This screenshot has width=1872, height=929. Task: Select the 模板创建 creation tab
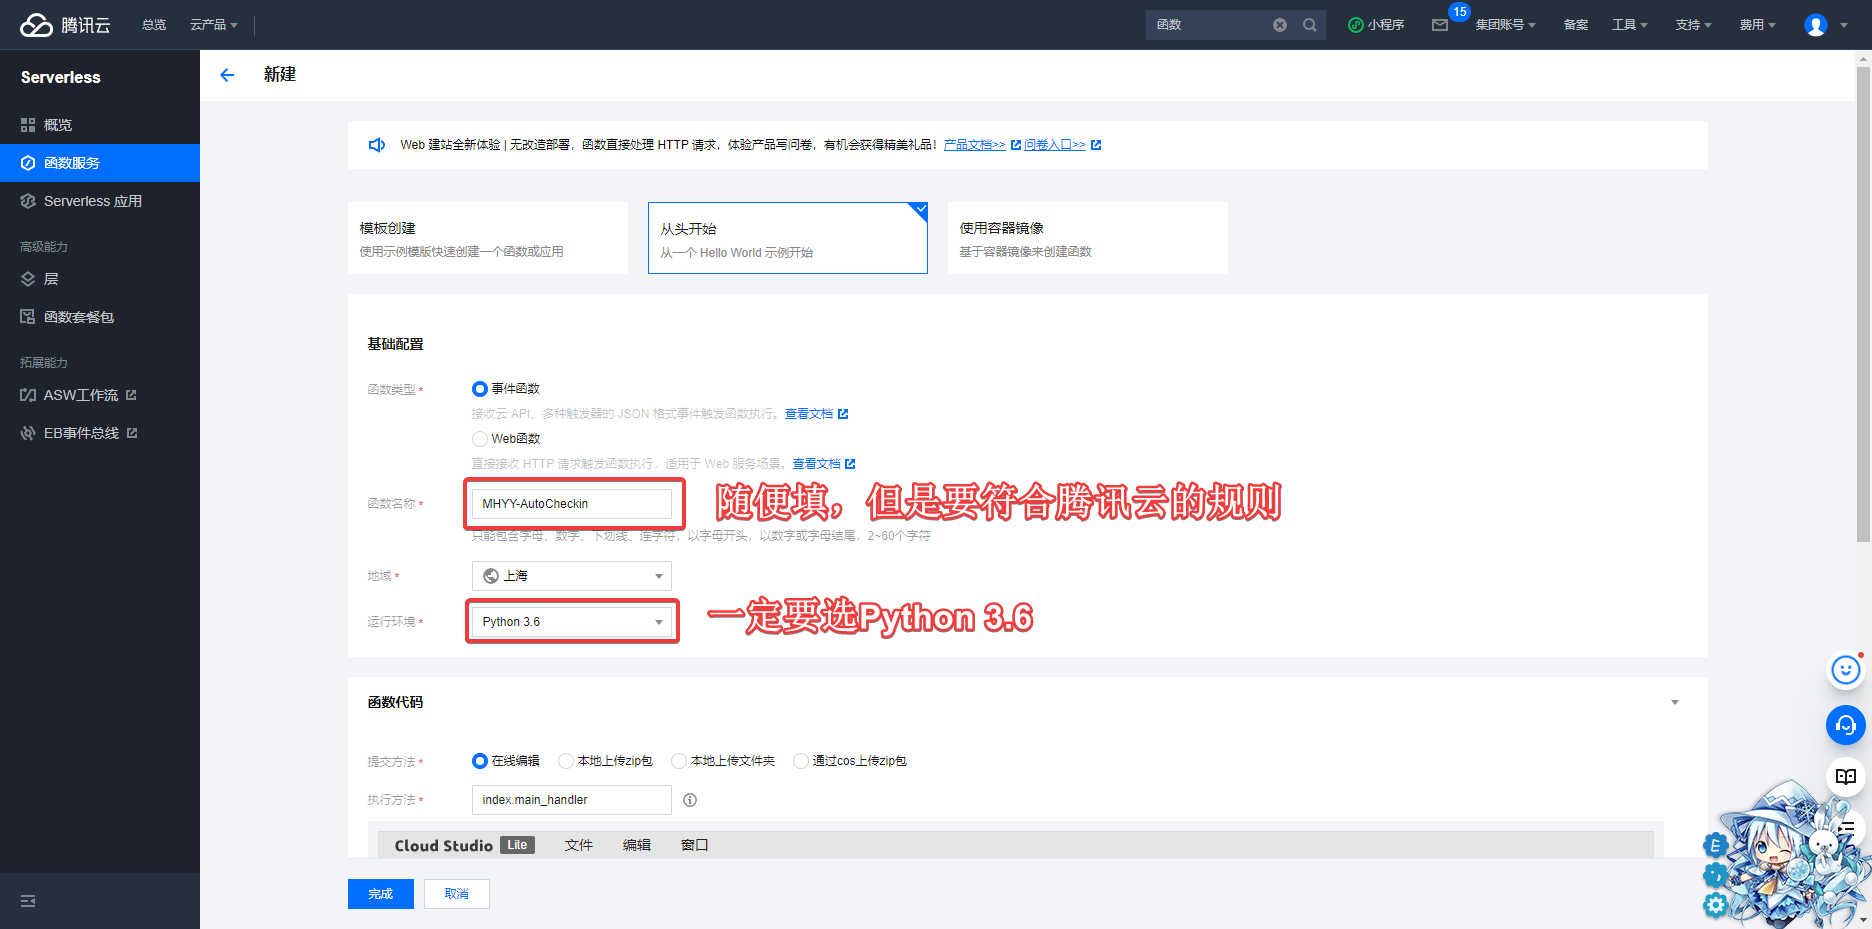click(487, 238)
